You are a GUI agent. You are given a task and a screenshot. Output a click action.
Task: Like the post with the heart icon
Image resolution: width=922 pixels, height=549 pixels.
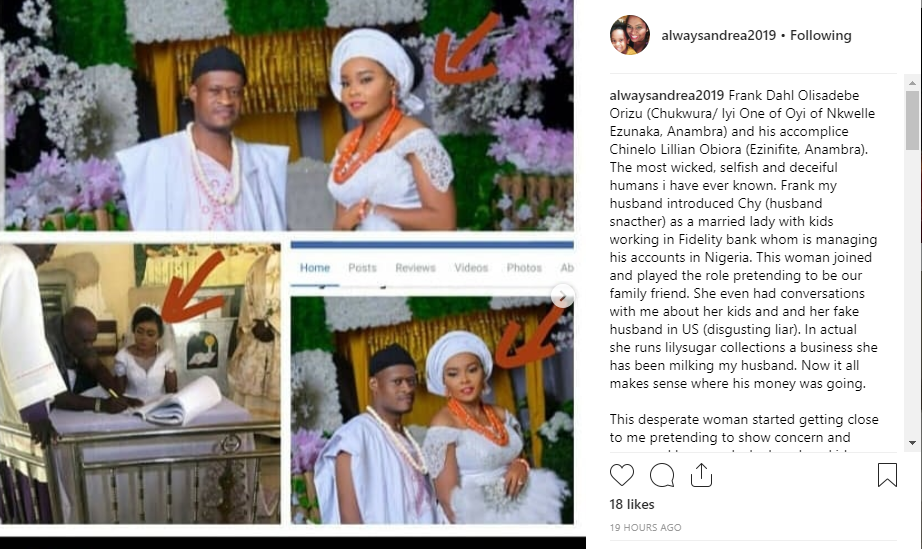point(621,475)
